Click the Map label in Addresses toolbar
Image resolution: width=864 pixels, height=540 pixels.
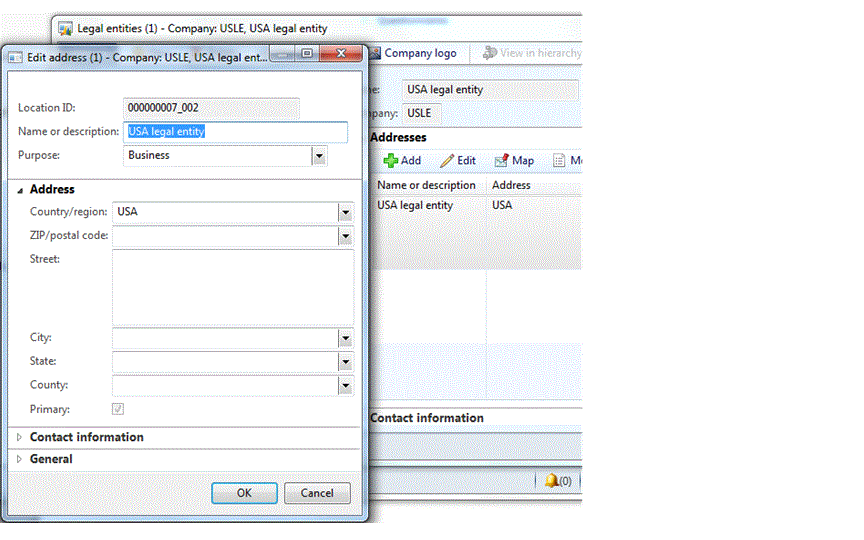pos(523,160)
